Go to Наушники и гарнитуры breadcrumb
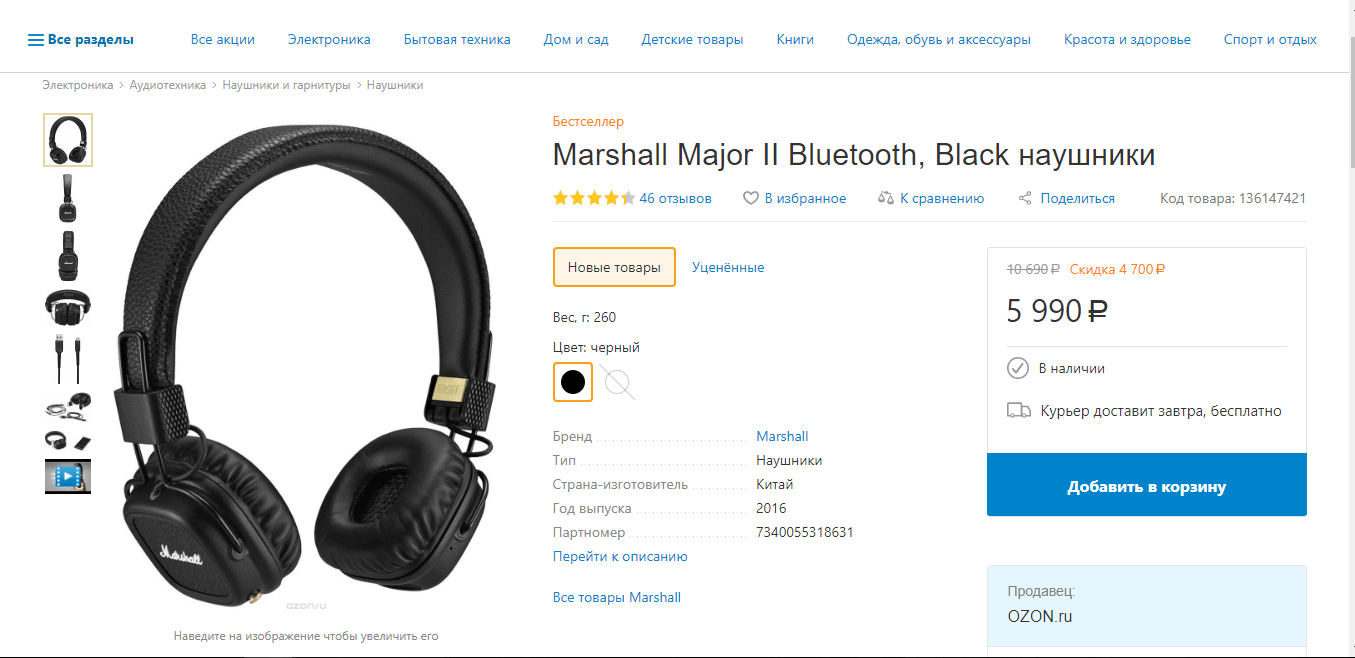This screenshot has height=658, width=1355. (286, 85)
